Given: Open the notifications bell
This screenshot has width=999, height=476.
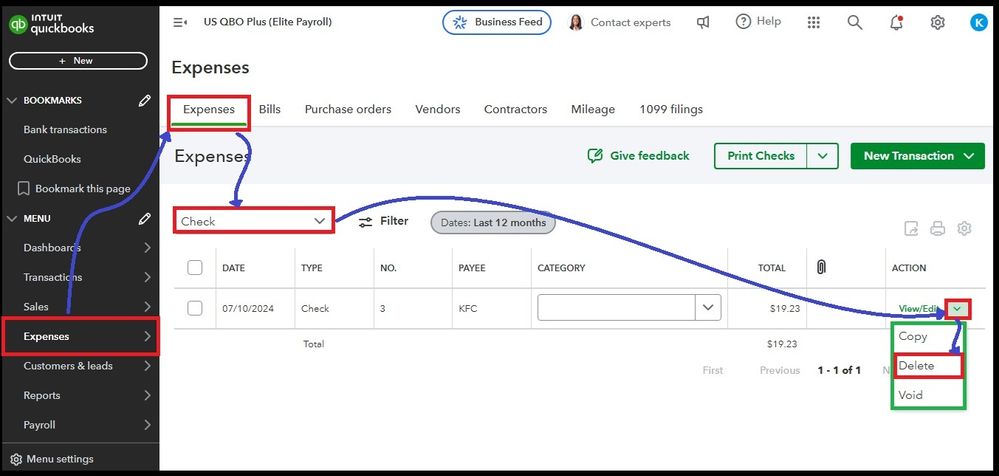Looking at the screenshot, I should click(x=896, y=22).
